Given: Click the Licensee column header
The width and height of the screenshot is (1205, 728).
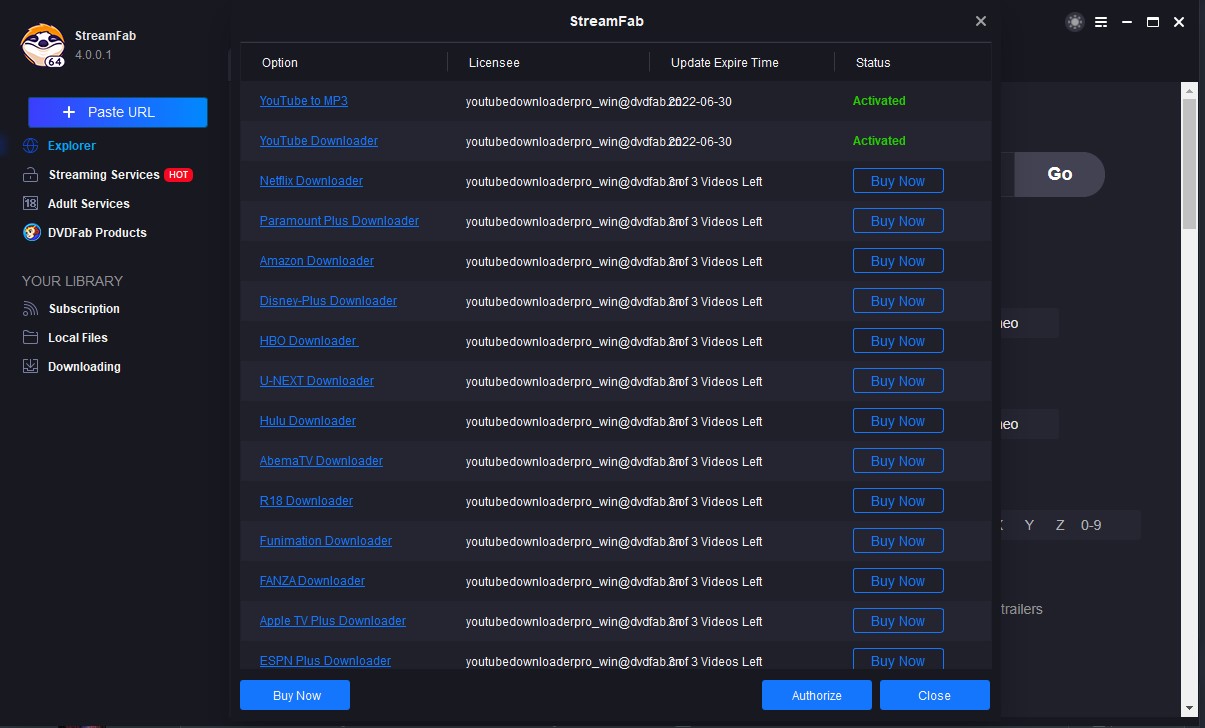Looking at the screenshot, I should point(494,62).
